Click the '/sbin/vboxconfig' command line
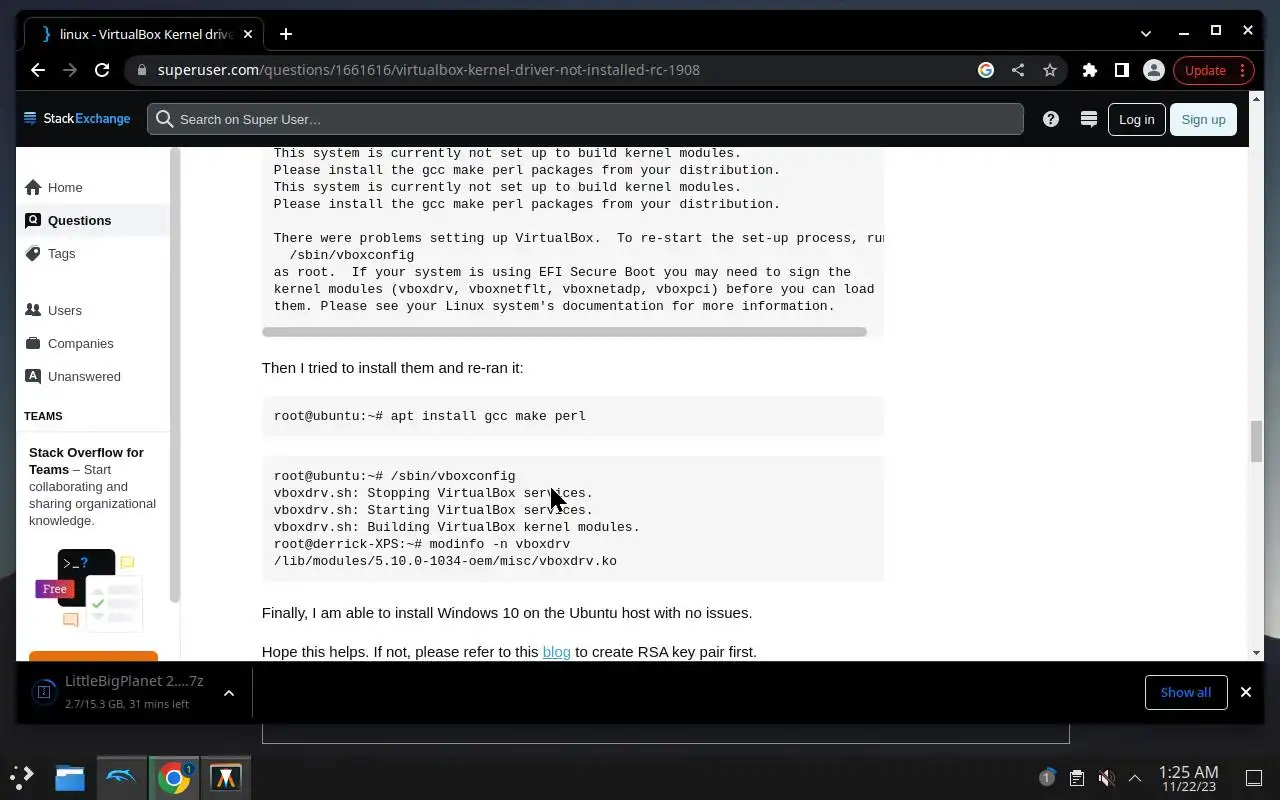 point(395,476)
